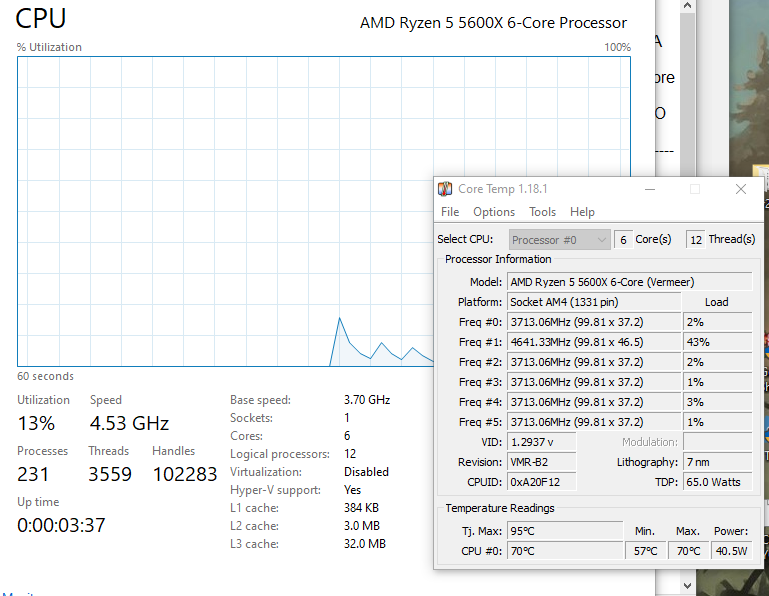
Task: Open the Help menu in Core Temp
Action: coord(582,212)
